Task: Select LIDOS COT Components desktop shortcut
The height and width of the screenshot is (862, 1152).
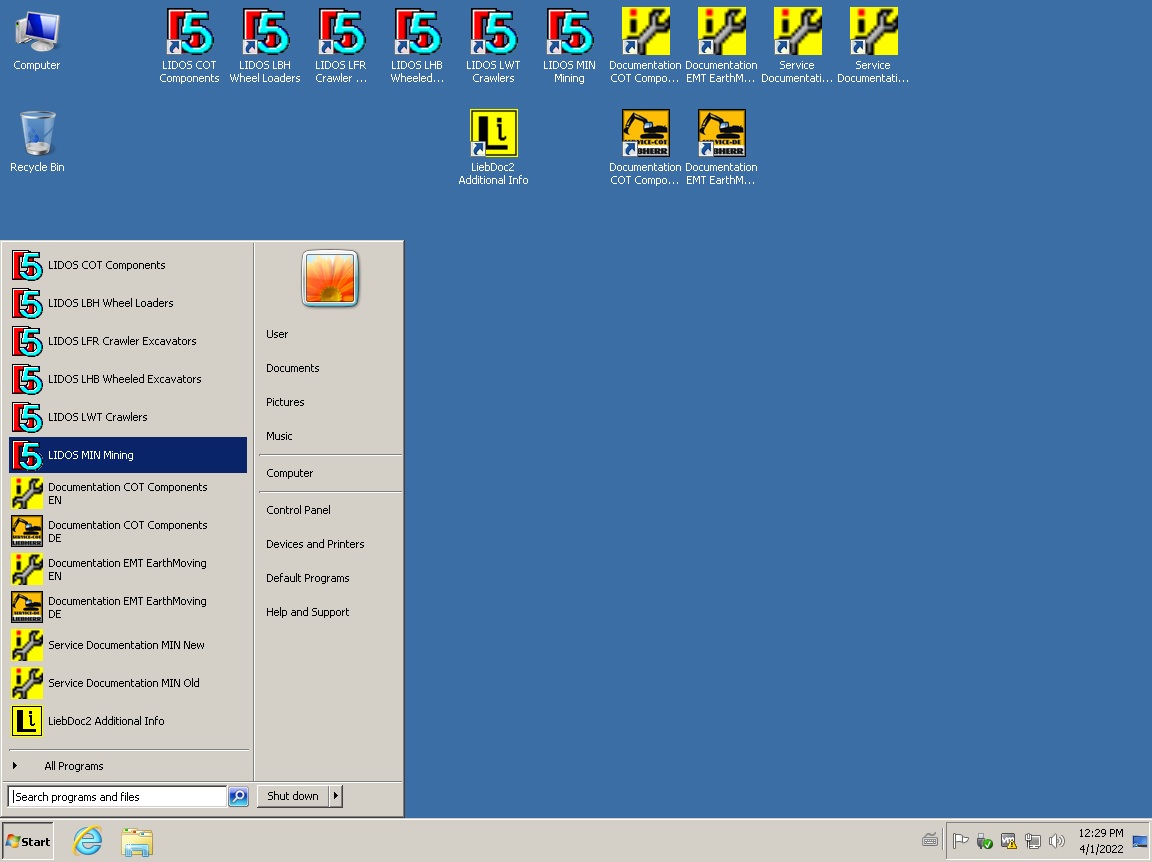Action: click(x=190, y=46)
